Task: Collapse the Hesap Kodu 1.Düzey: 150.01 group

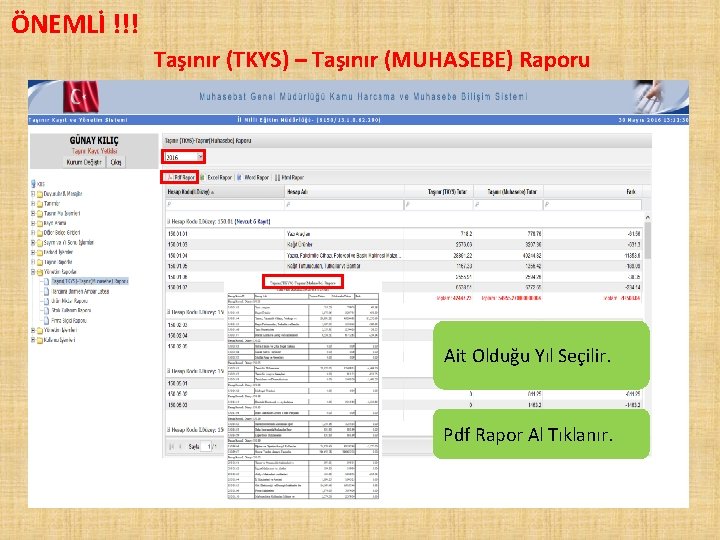Action: pos(168,221)
